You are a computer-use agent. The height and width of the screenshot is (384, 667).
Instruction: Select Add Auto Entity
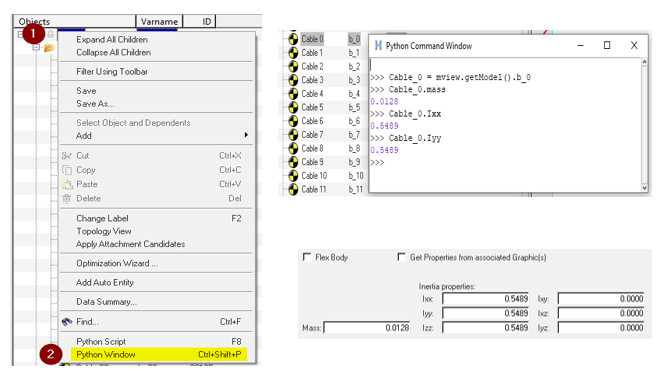(105, 282)
